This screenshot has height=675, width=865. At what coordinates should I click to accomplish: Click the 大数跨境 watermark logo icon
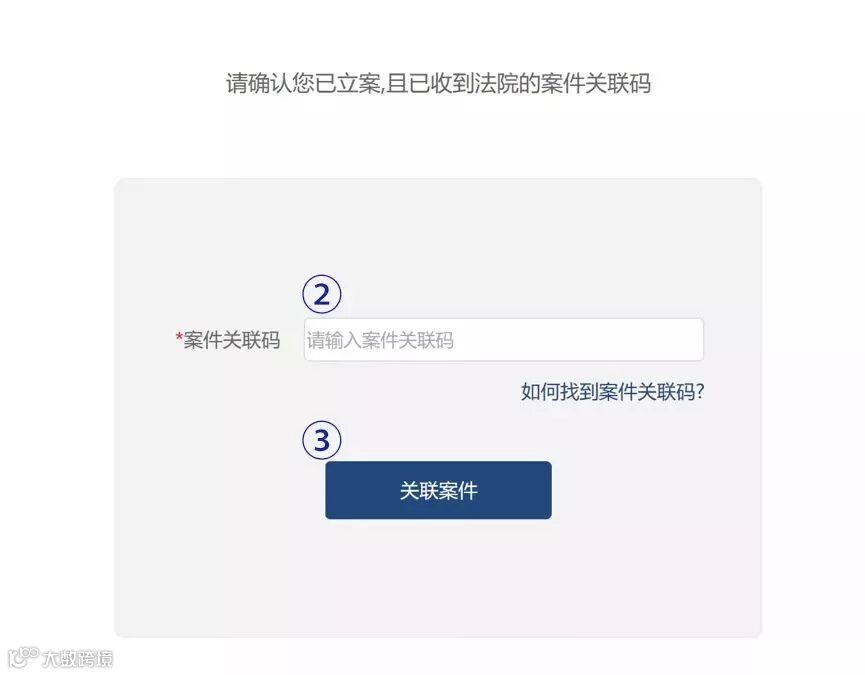tap(23, 657)
